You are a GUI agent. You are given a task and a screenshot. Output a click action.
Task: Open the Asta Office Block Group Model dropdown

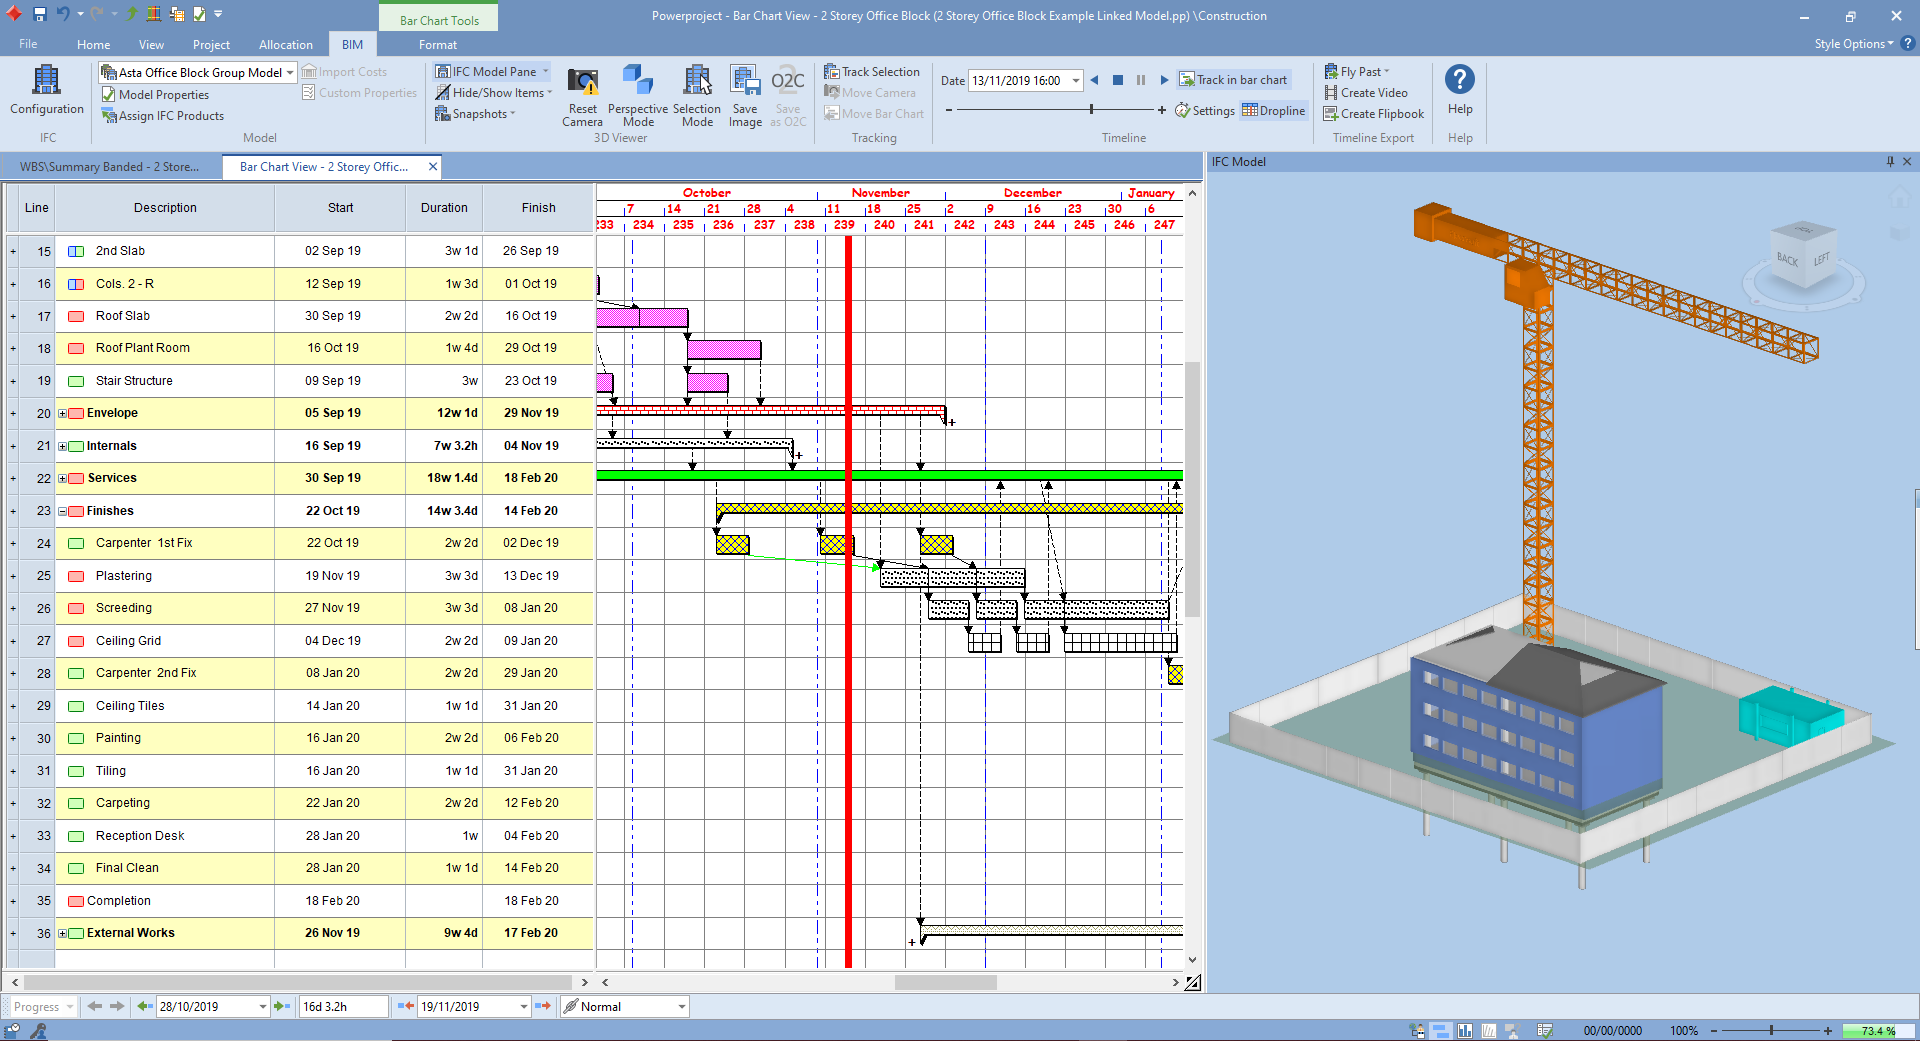(290, 73)
